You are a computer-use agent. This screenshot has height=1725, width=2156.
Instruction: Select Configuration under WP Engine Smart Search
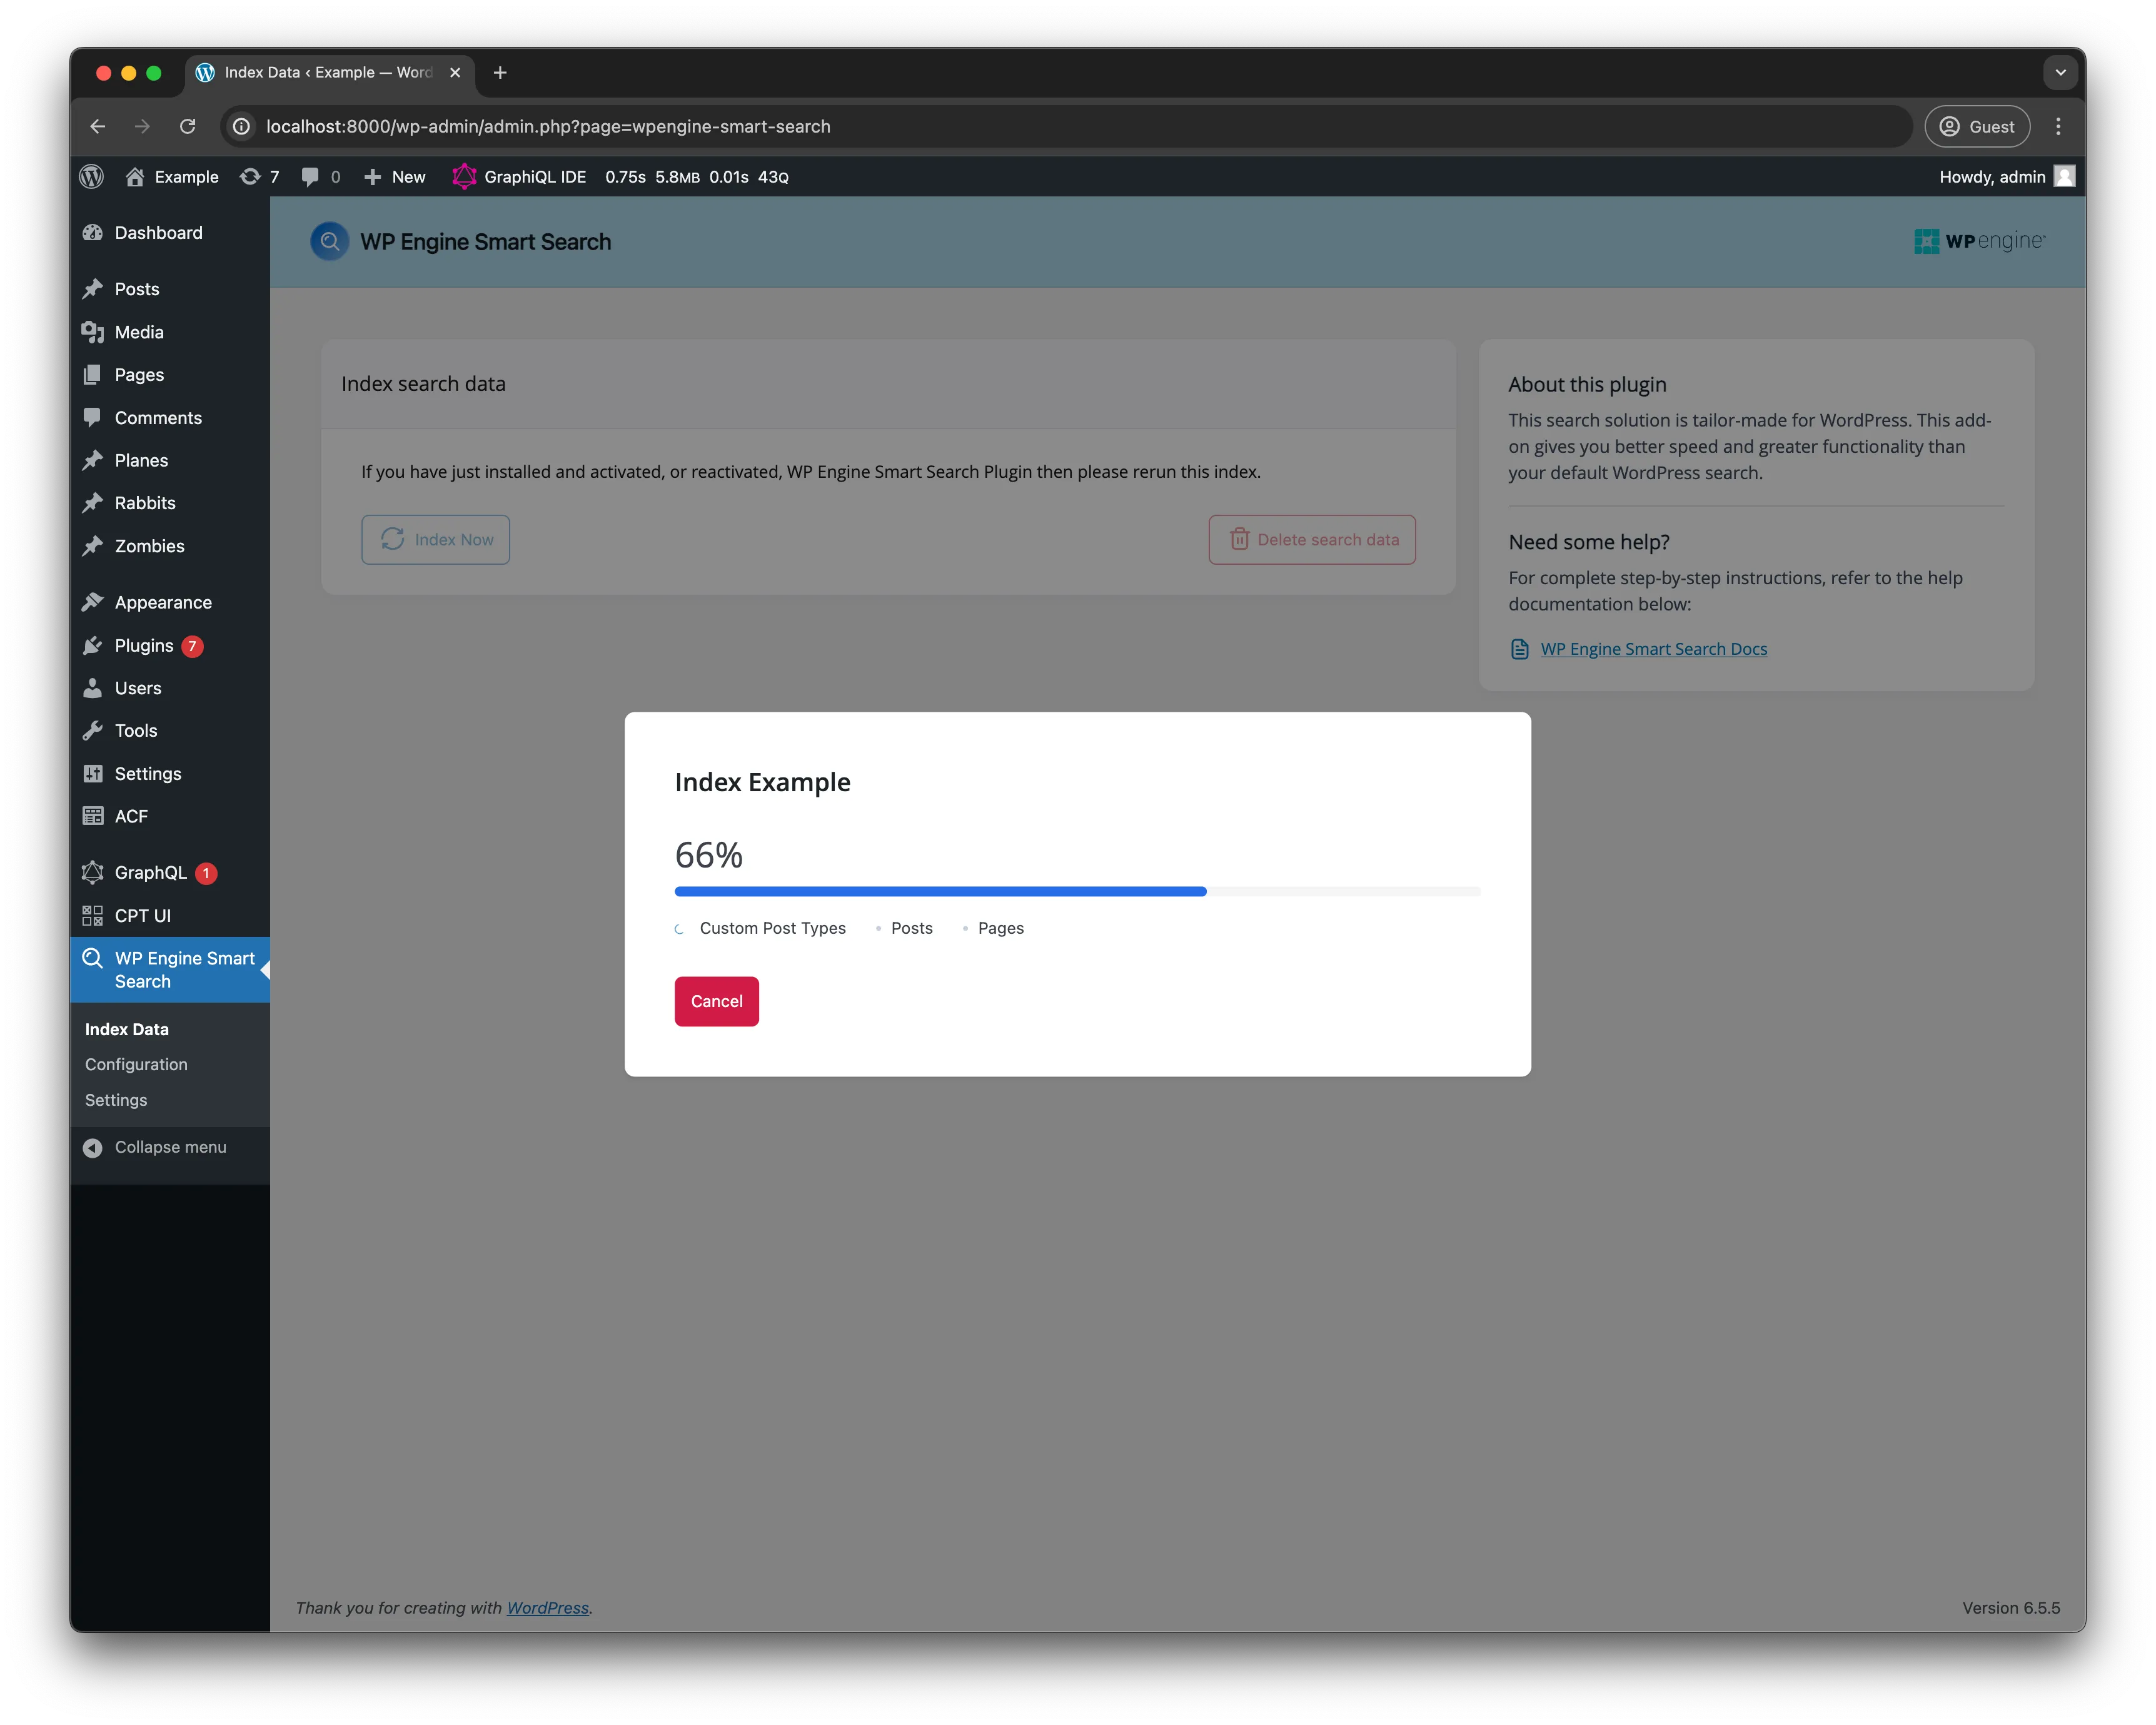(136, 1064)
